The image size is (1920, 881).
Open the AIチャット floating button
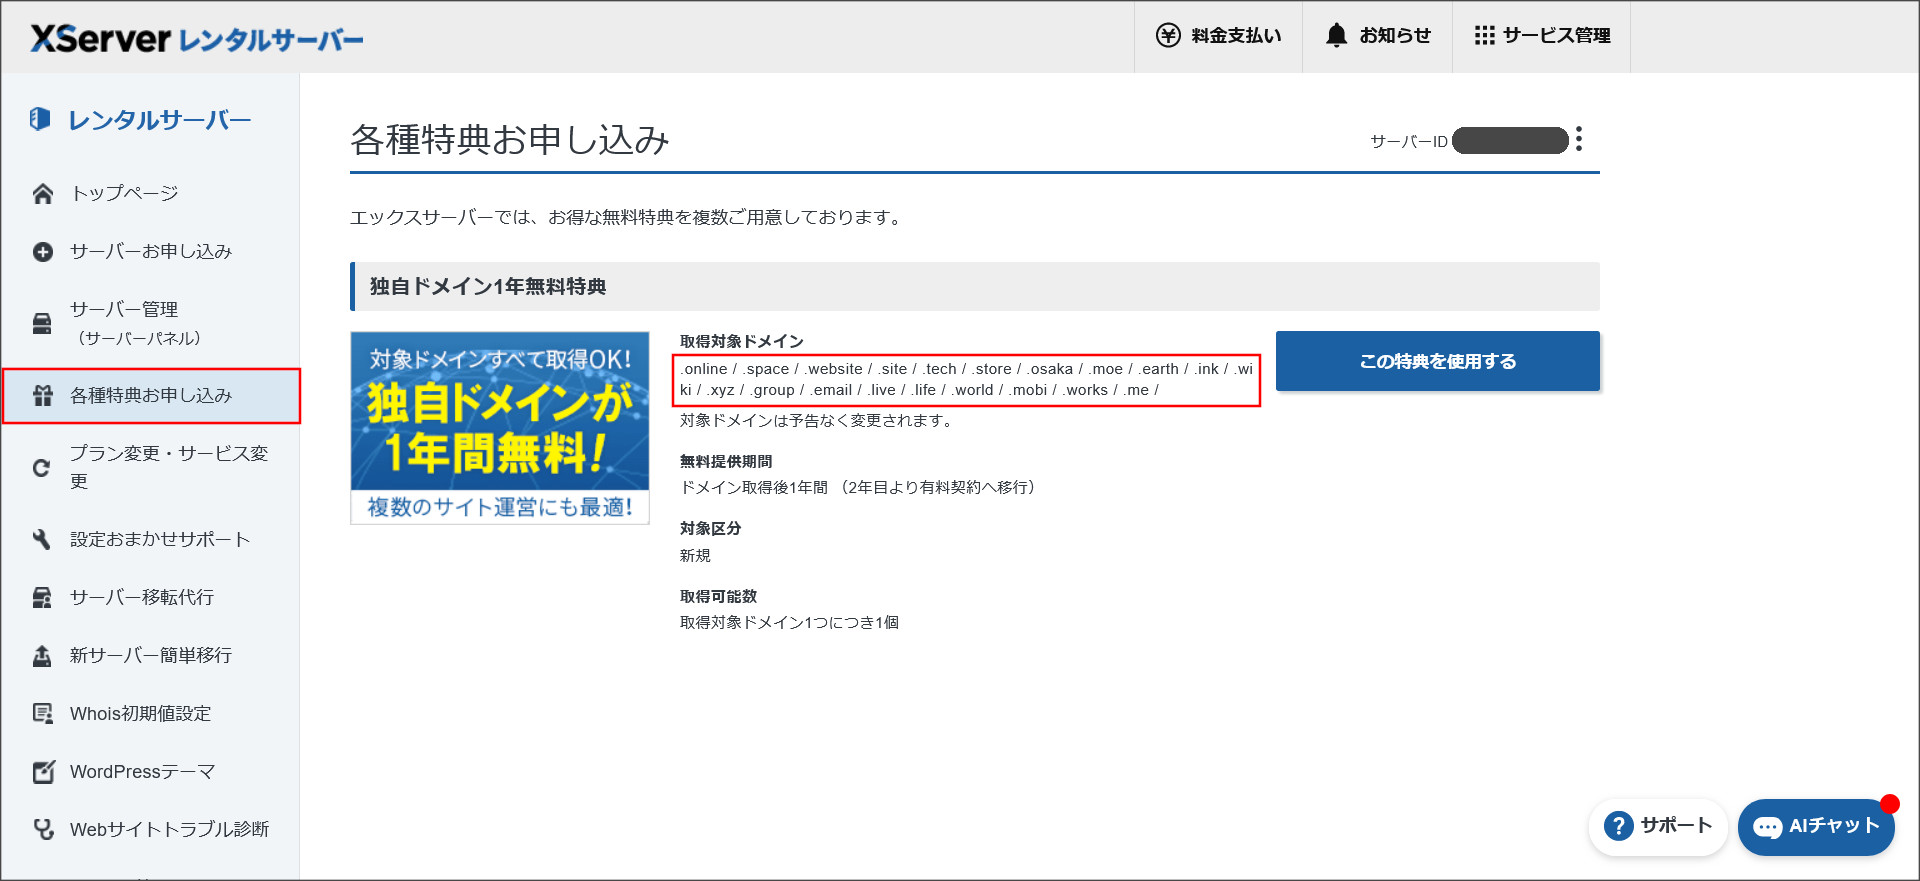(x=1816, y=827)
